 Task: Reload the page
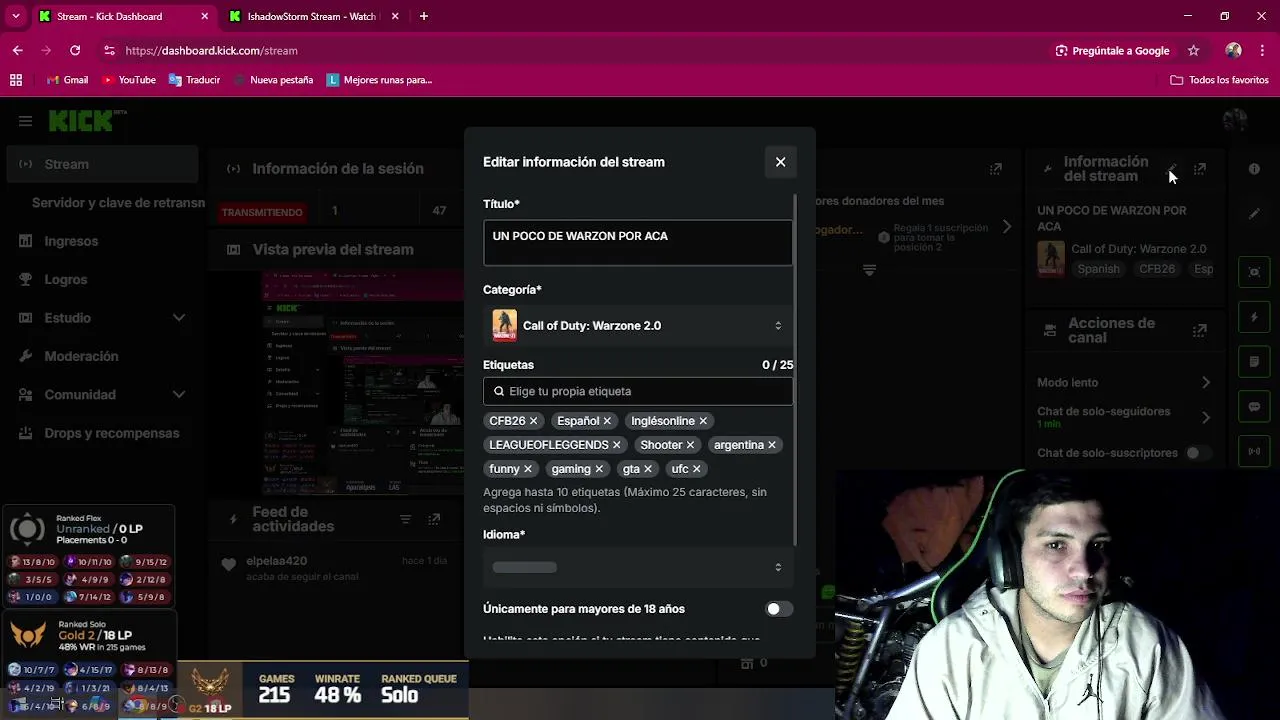pyautogui.click(x=75, y=50)
